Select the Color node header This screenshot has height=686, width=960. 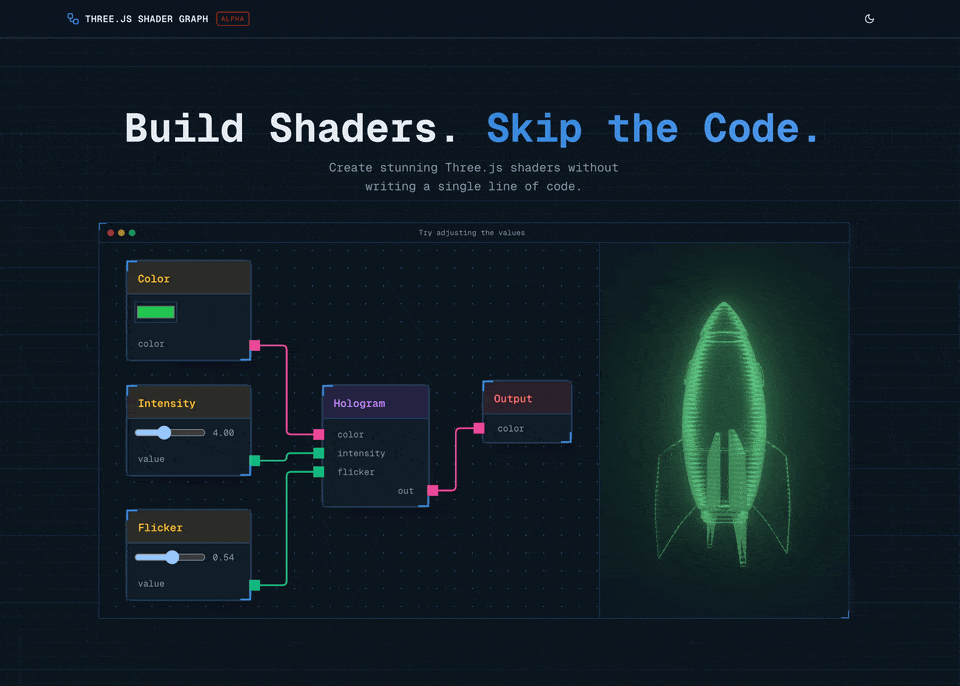[x=188, y=277]
